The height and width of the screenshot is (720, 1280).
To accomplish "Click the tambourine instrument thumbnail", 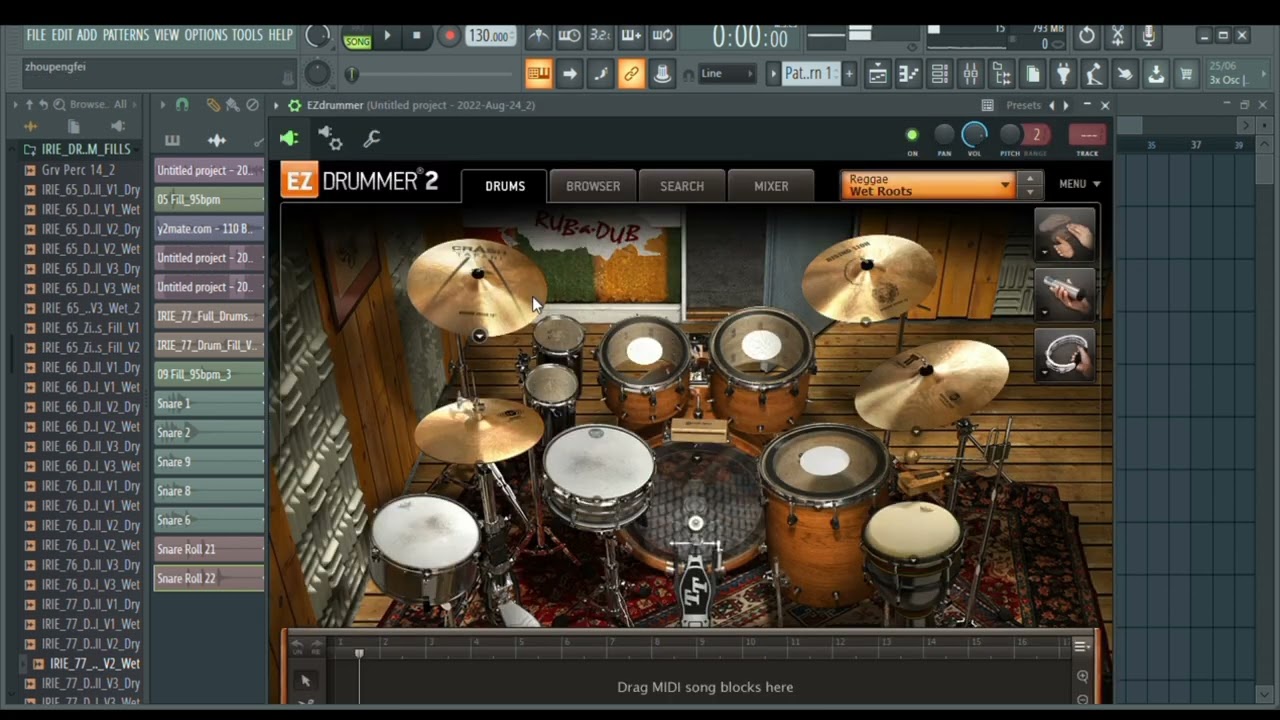I will [x=1064, y=353].
